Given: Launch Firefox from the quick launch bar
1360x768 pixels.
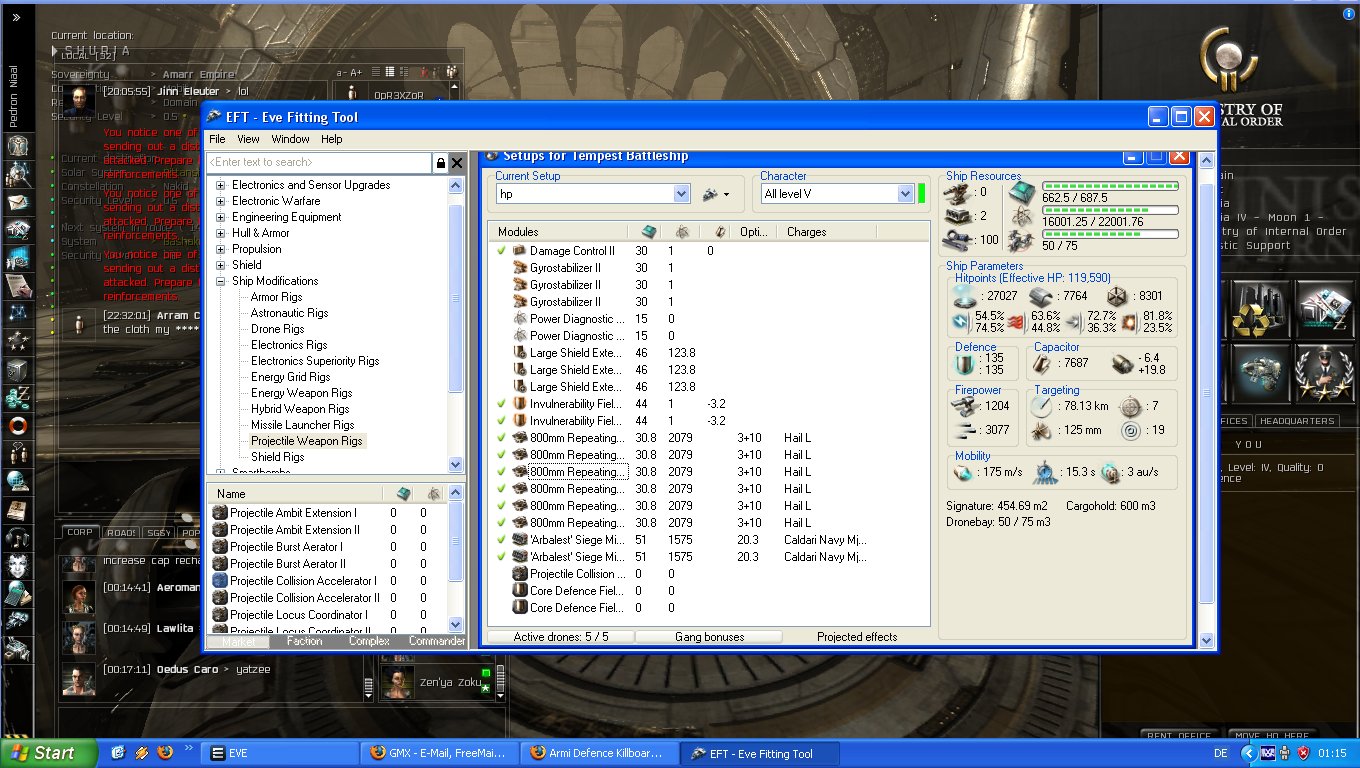Looking at the screenshot, I should coord(165,753).
